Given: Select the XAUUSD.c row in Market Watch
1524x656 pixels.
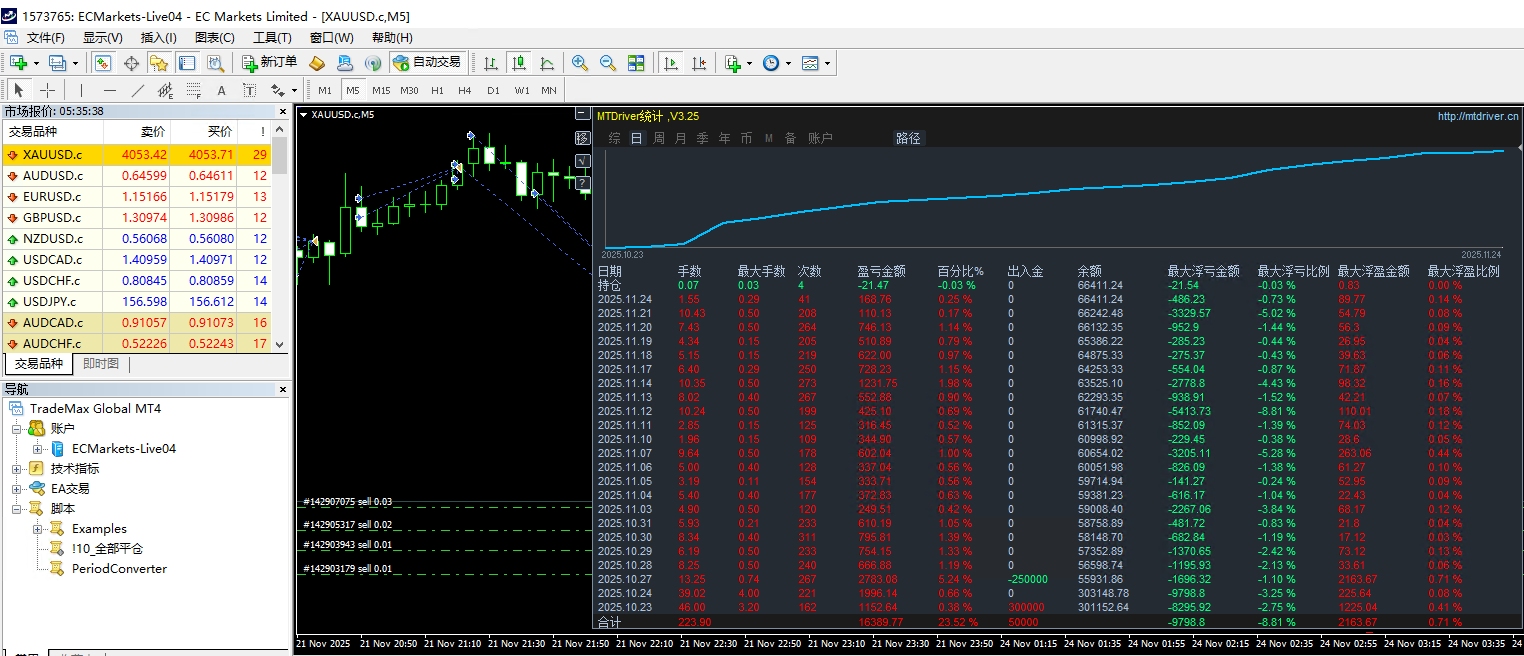Looking at the screenshot, I should 52,155.
